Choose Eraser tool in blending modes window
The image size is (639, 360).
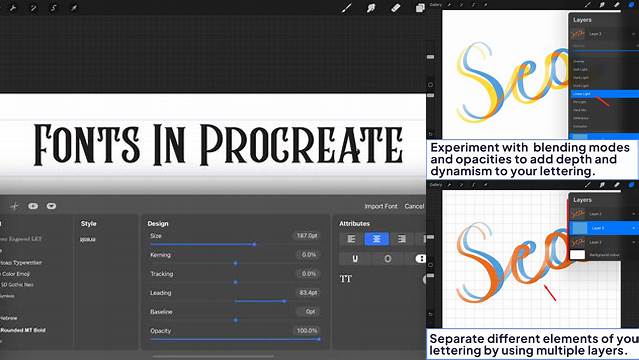pos(617,4)
